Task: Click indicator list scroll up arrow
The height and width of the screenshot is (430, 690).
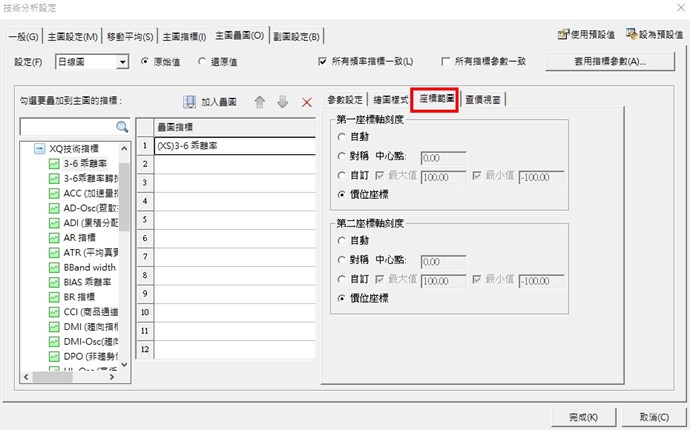Action: (x=124, y=149)
